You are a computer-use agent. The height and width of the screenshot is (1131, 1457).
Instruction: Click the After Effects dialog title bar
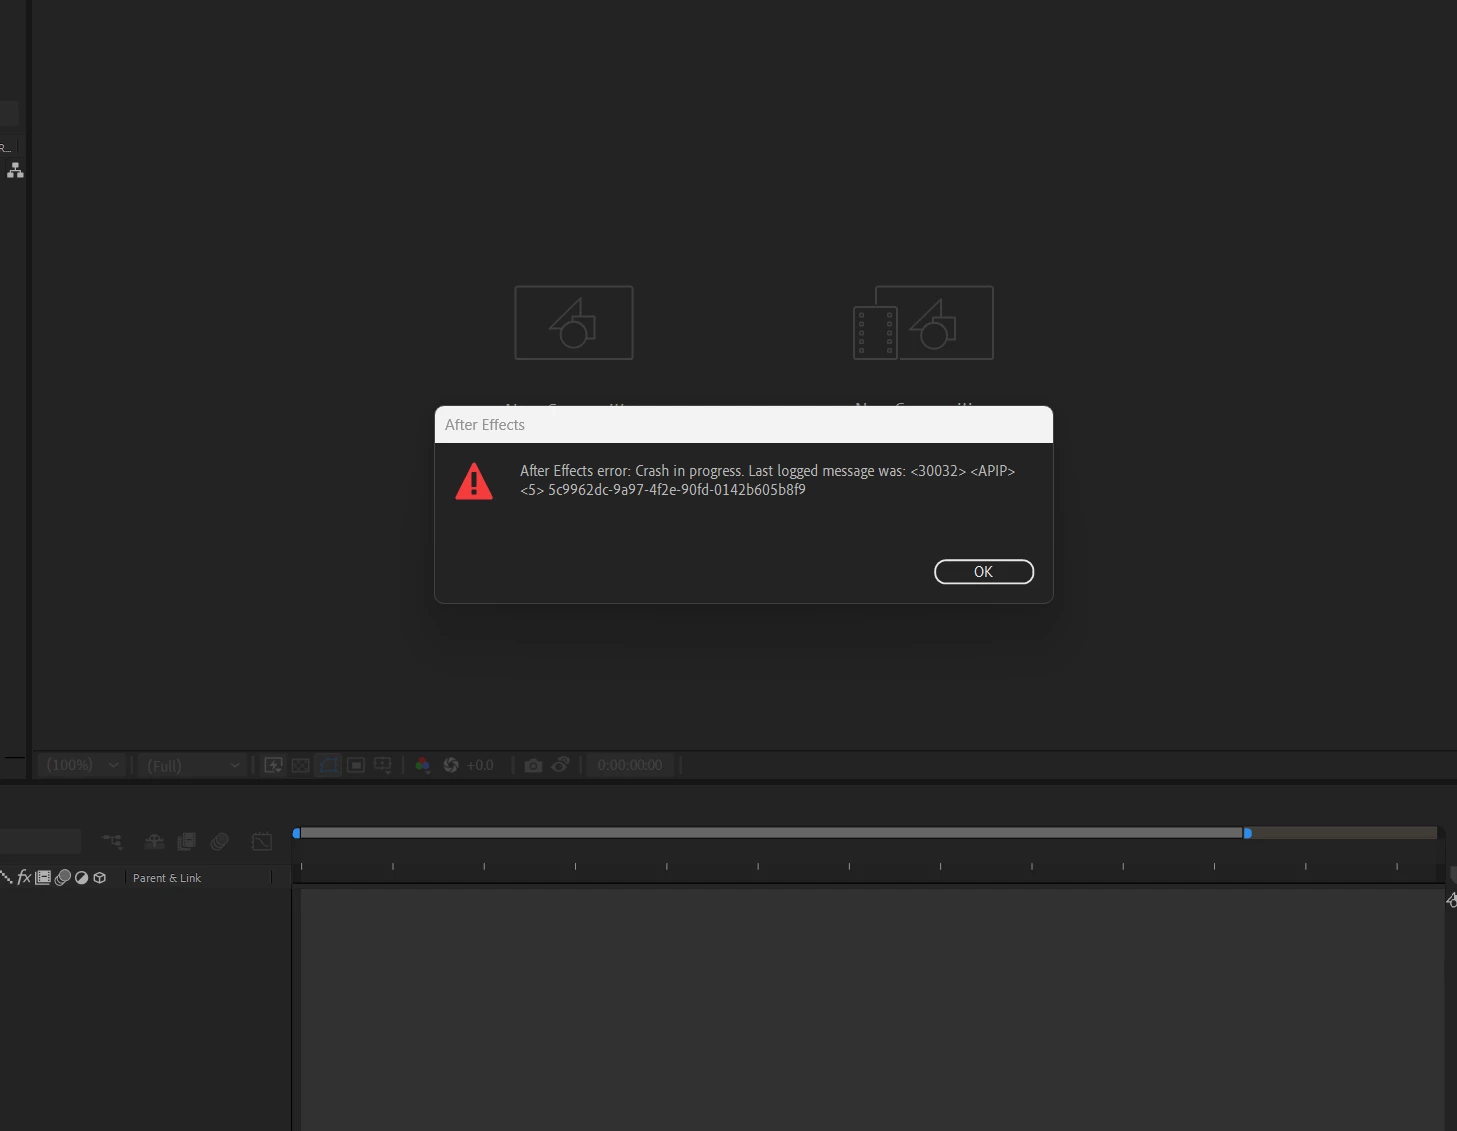[x=743, y=425]
